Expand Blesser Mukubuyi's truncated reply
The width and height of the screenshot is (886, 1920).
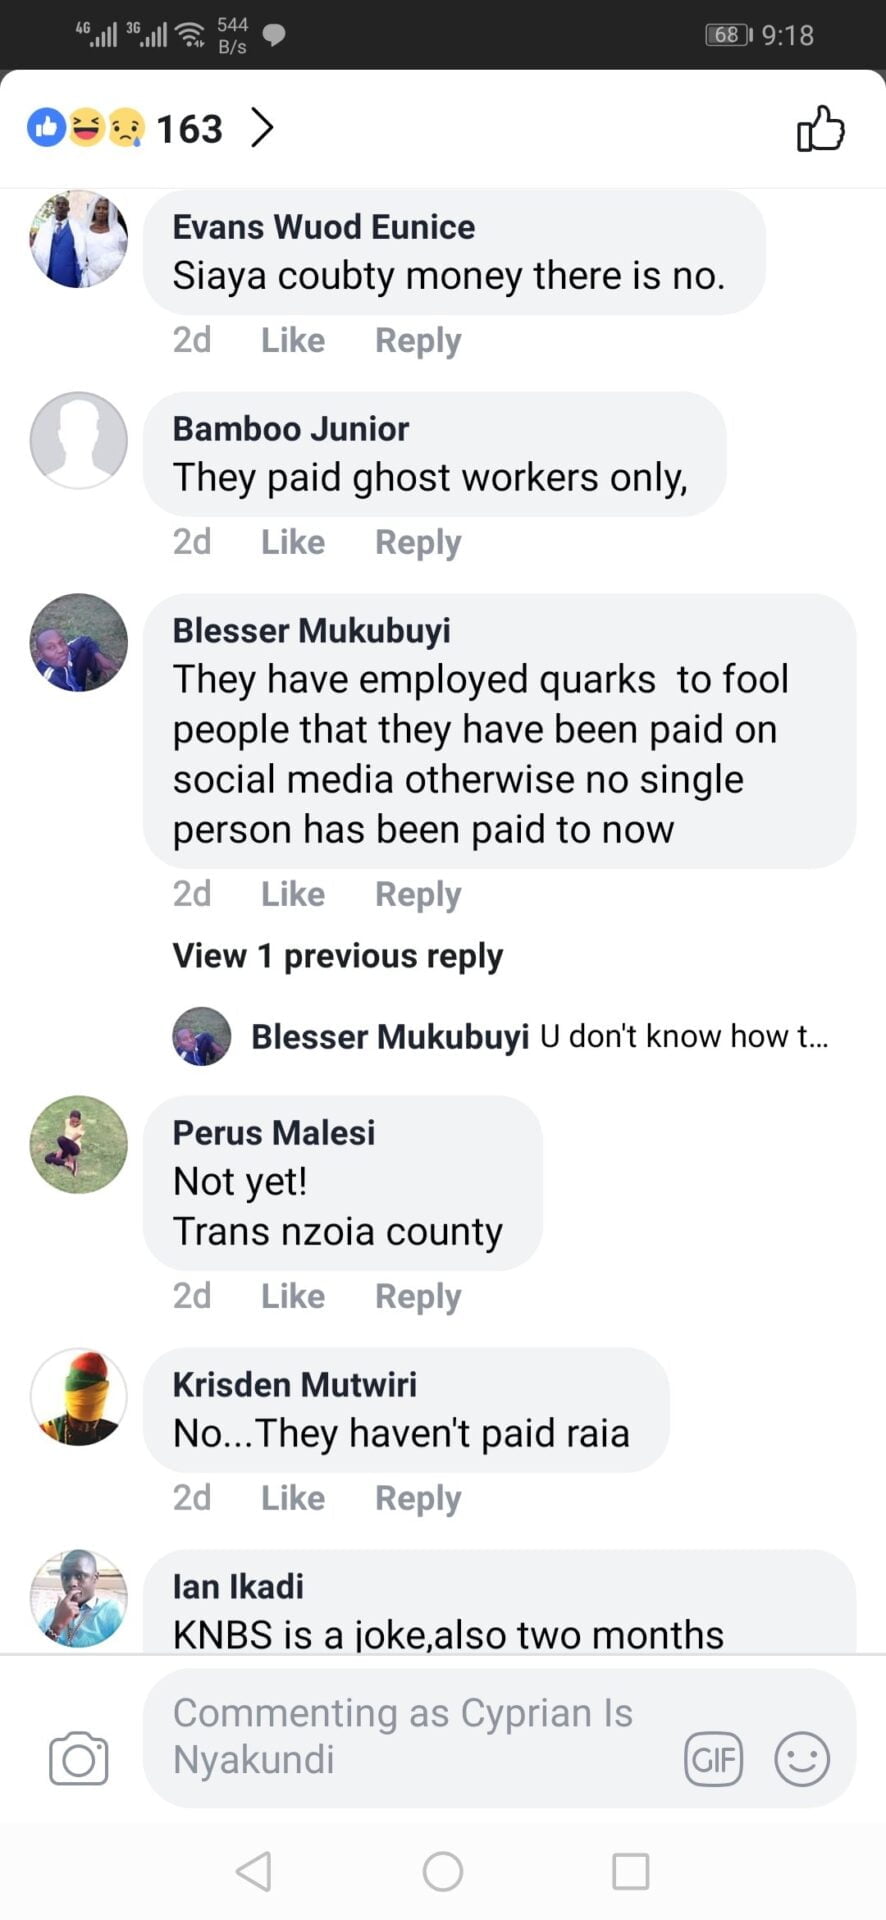click(x=684, y=1036)
